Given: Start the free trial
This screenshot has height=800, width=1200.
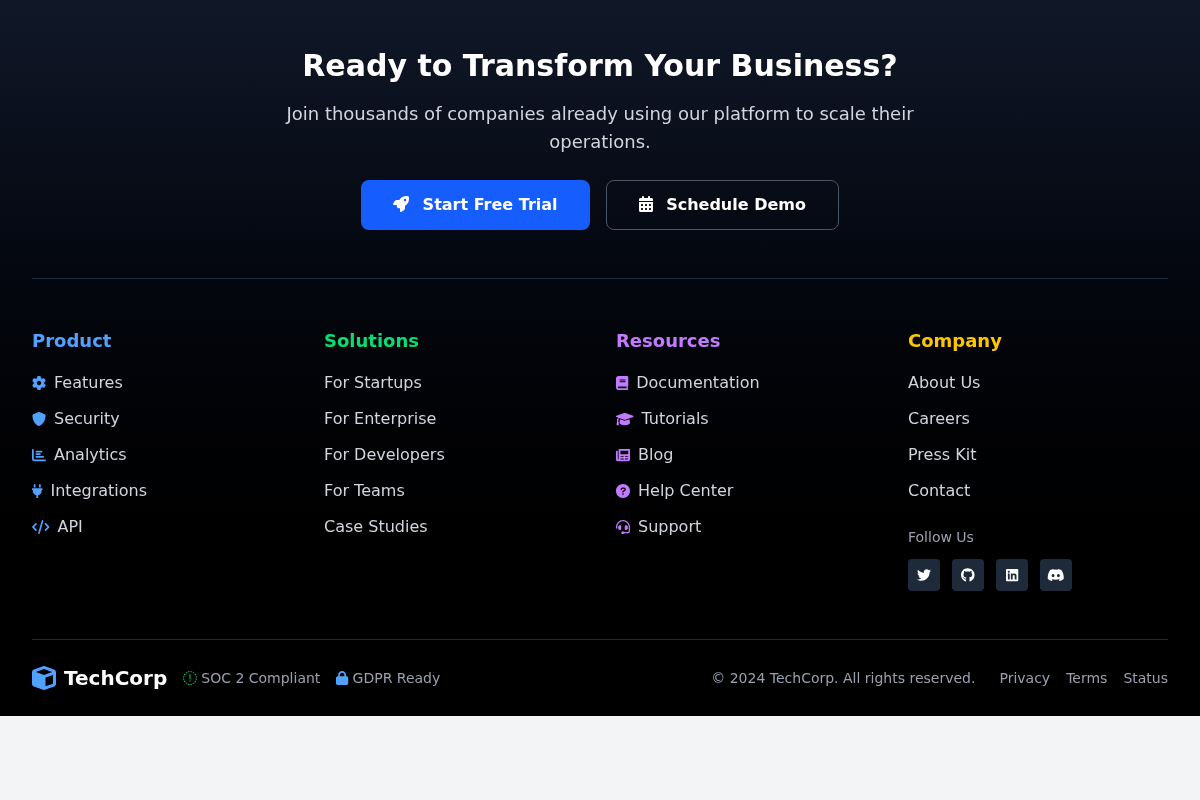Looking at the screenshot, I should click(x=475, y=205).
